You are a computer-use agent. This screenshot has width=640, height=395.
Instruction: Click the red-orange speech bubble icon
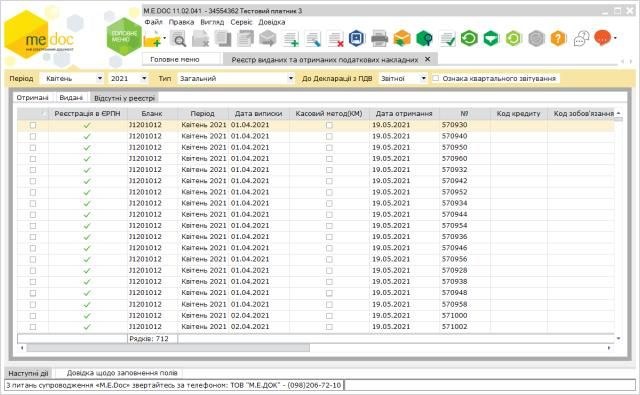coord(602,38)
